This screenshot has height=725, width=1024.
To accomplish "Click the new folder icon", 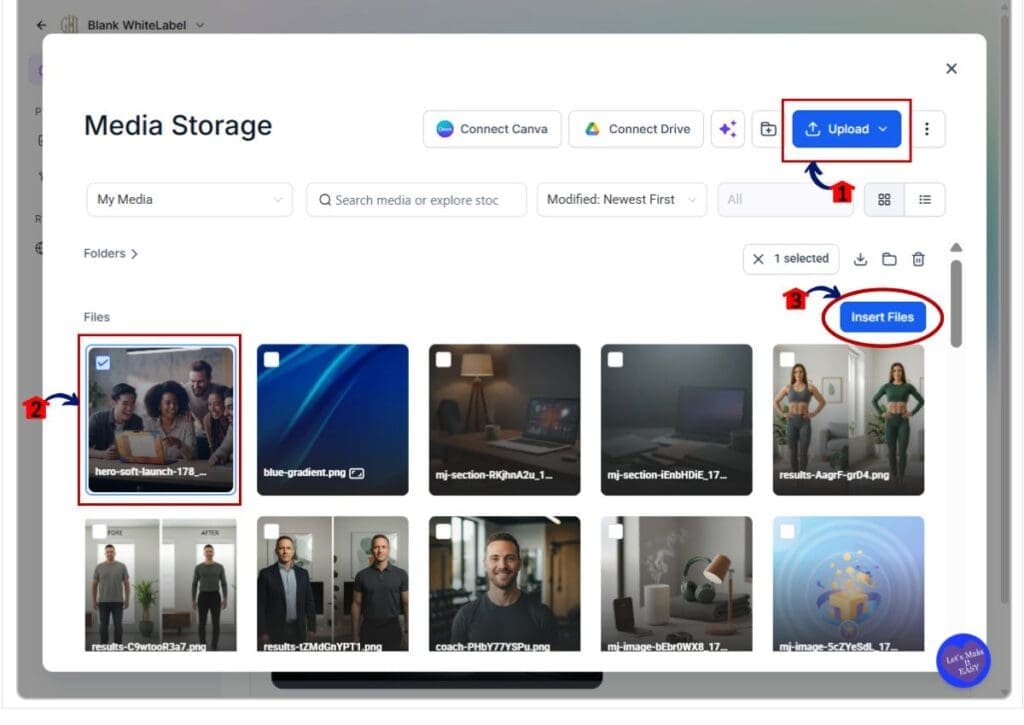I will [768, 129].
